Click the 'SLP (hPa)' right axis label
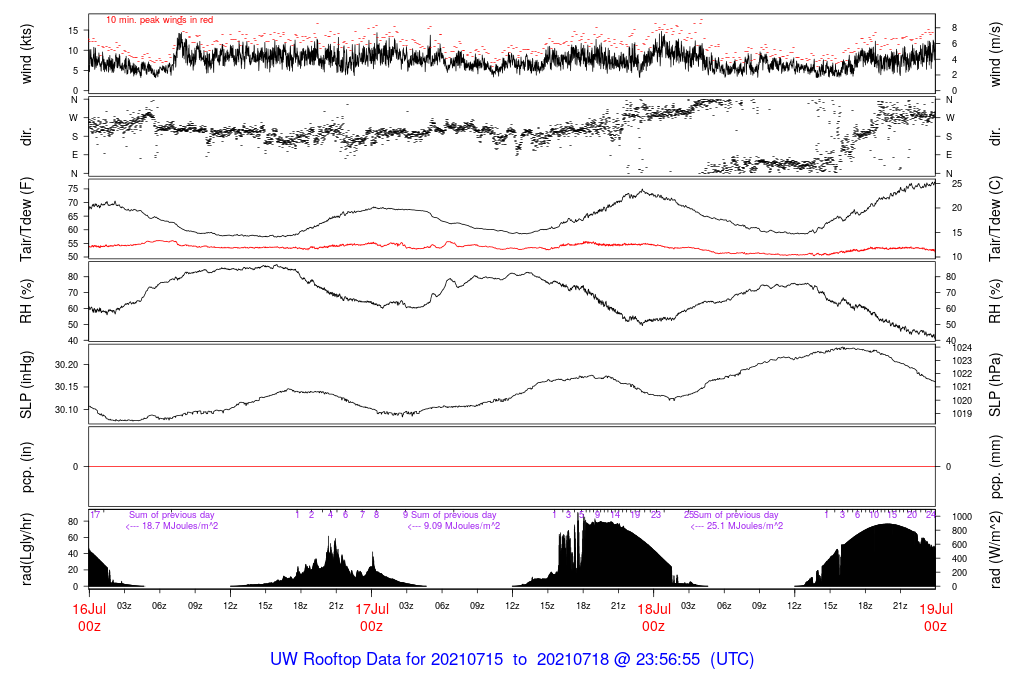 click(995, 385)
